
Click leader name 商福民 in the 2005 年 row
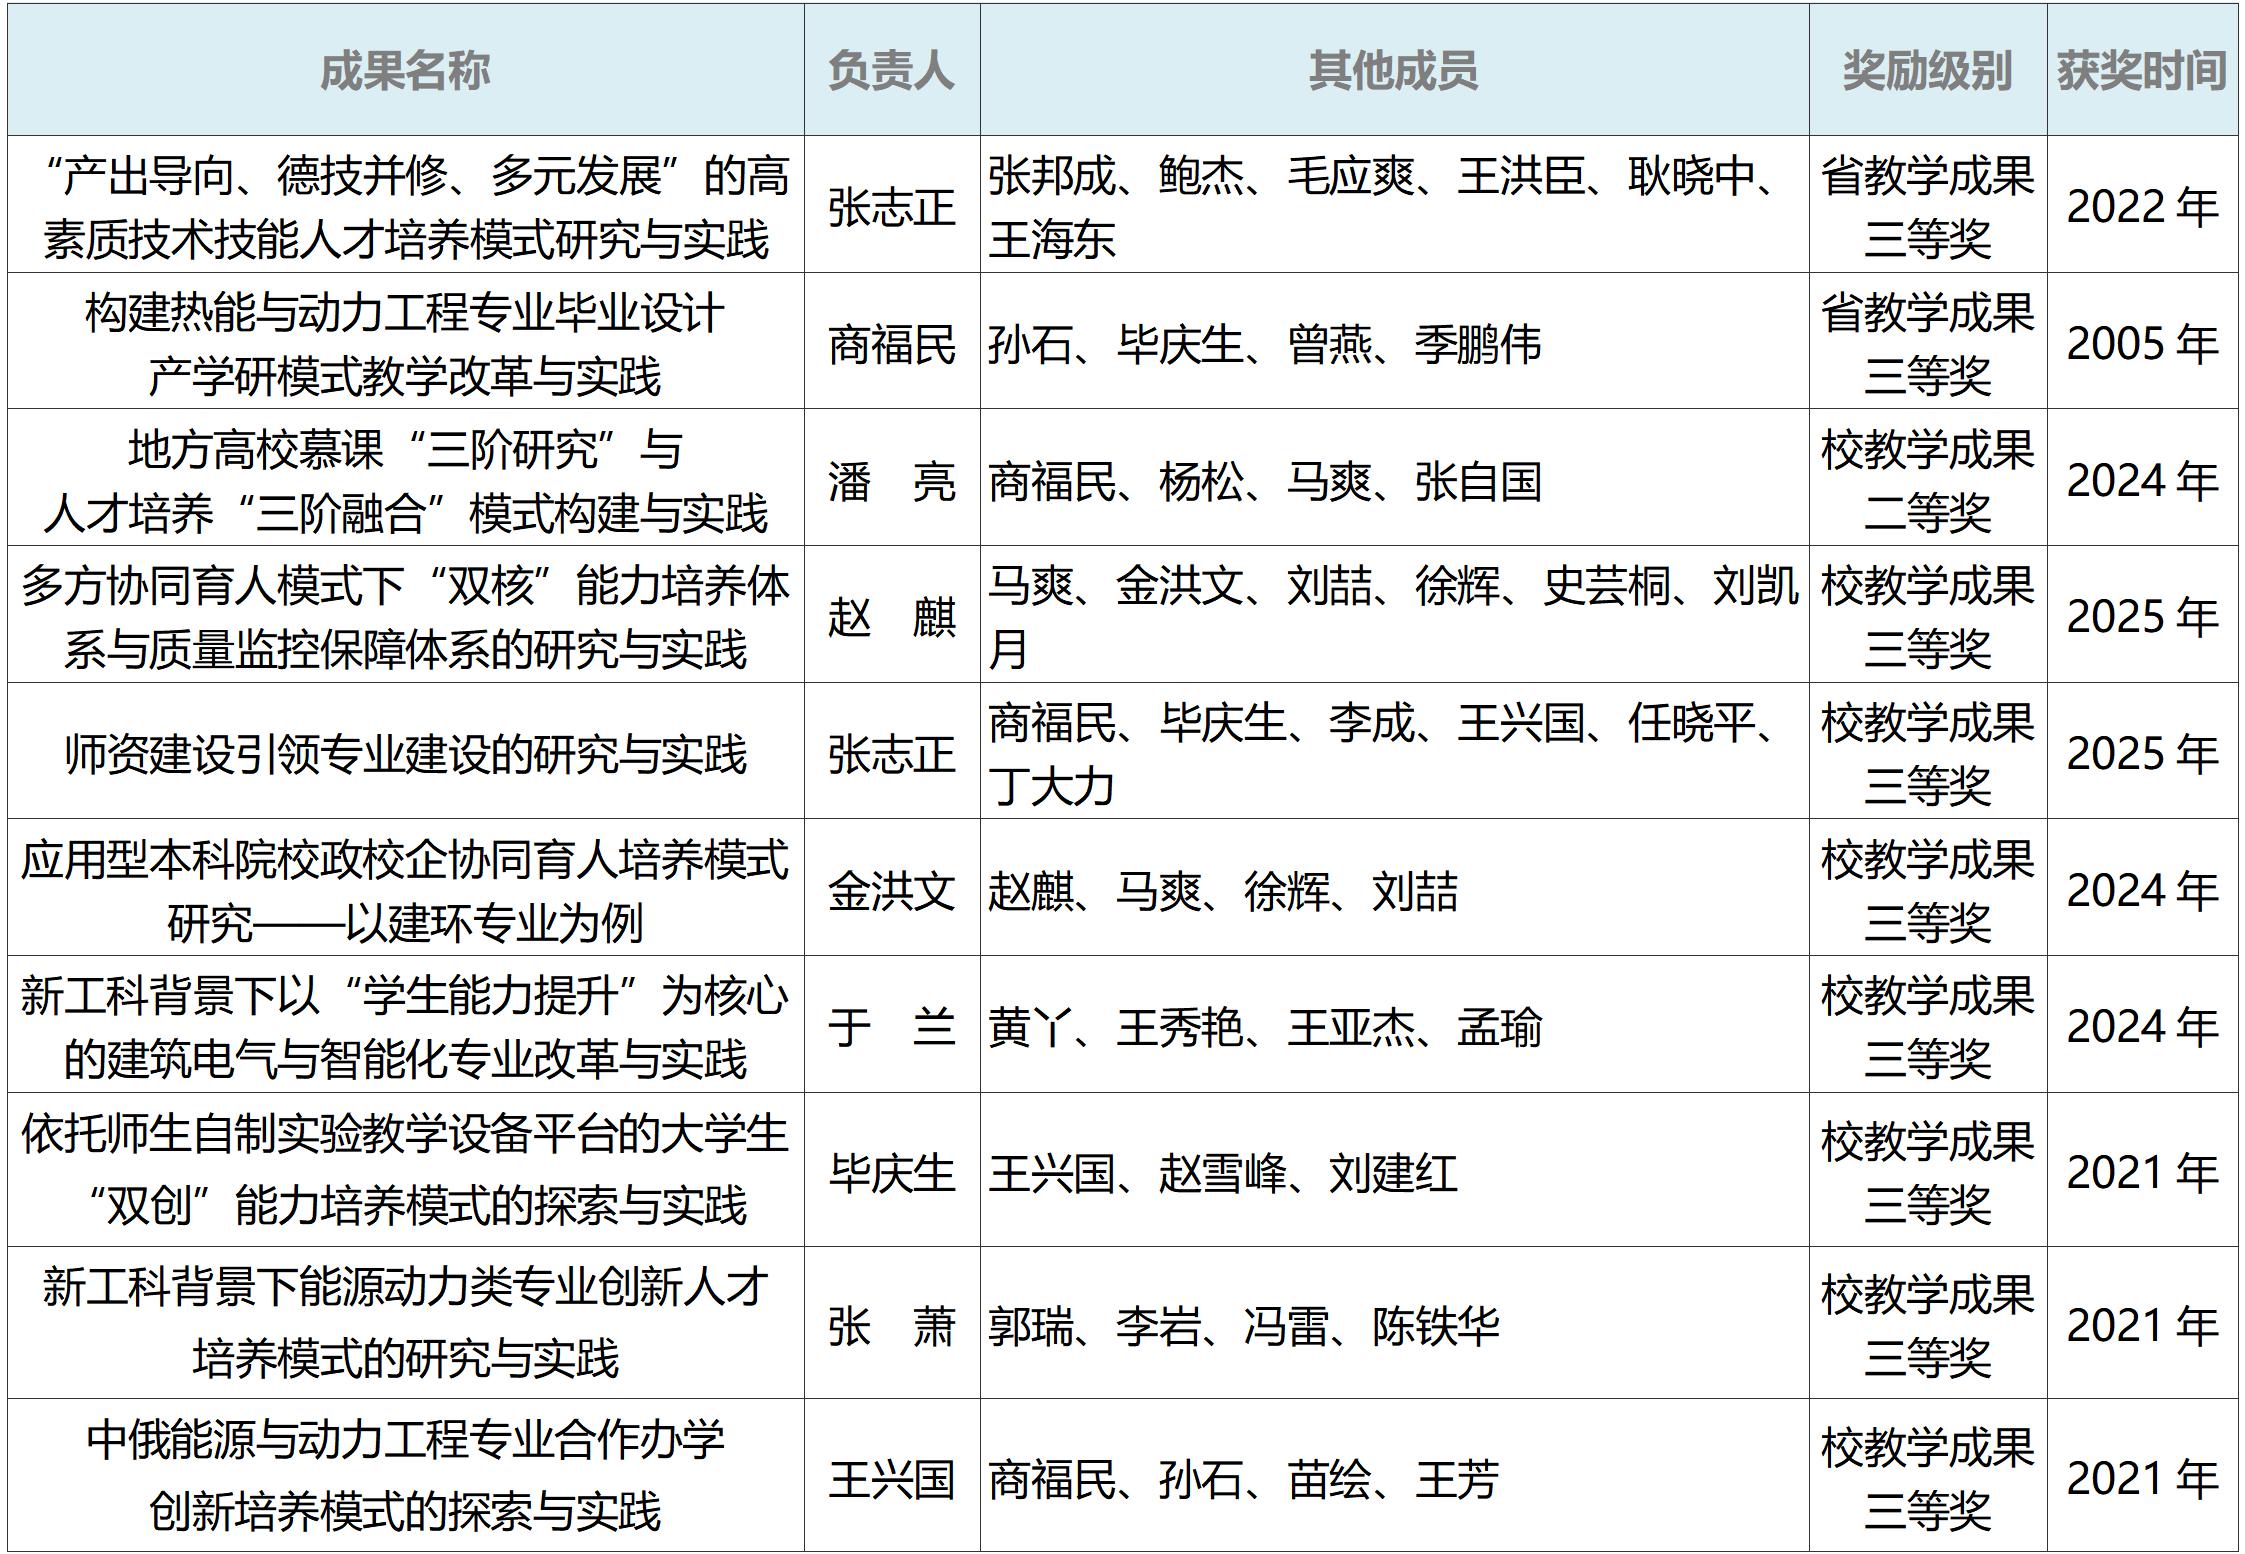pos(891,345)
